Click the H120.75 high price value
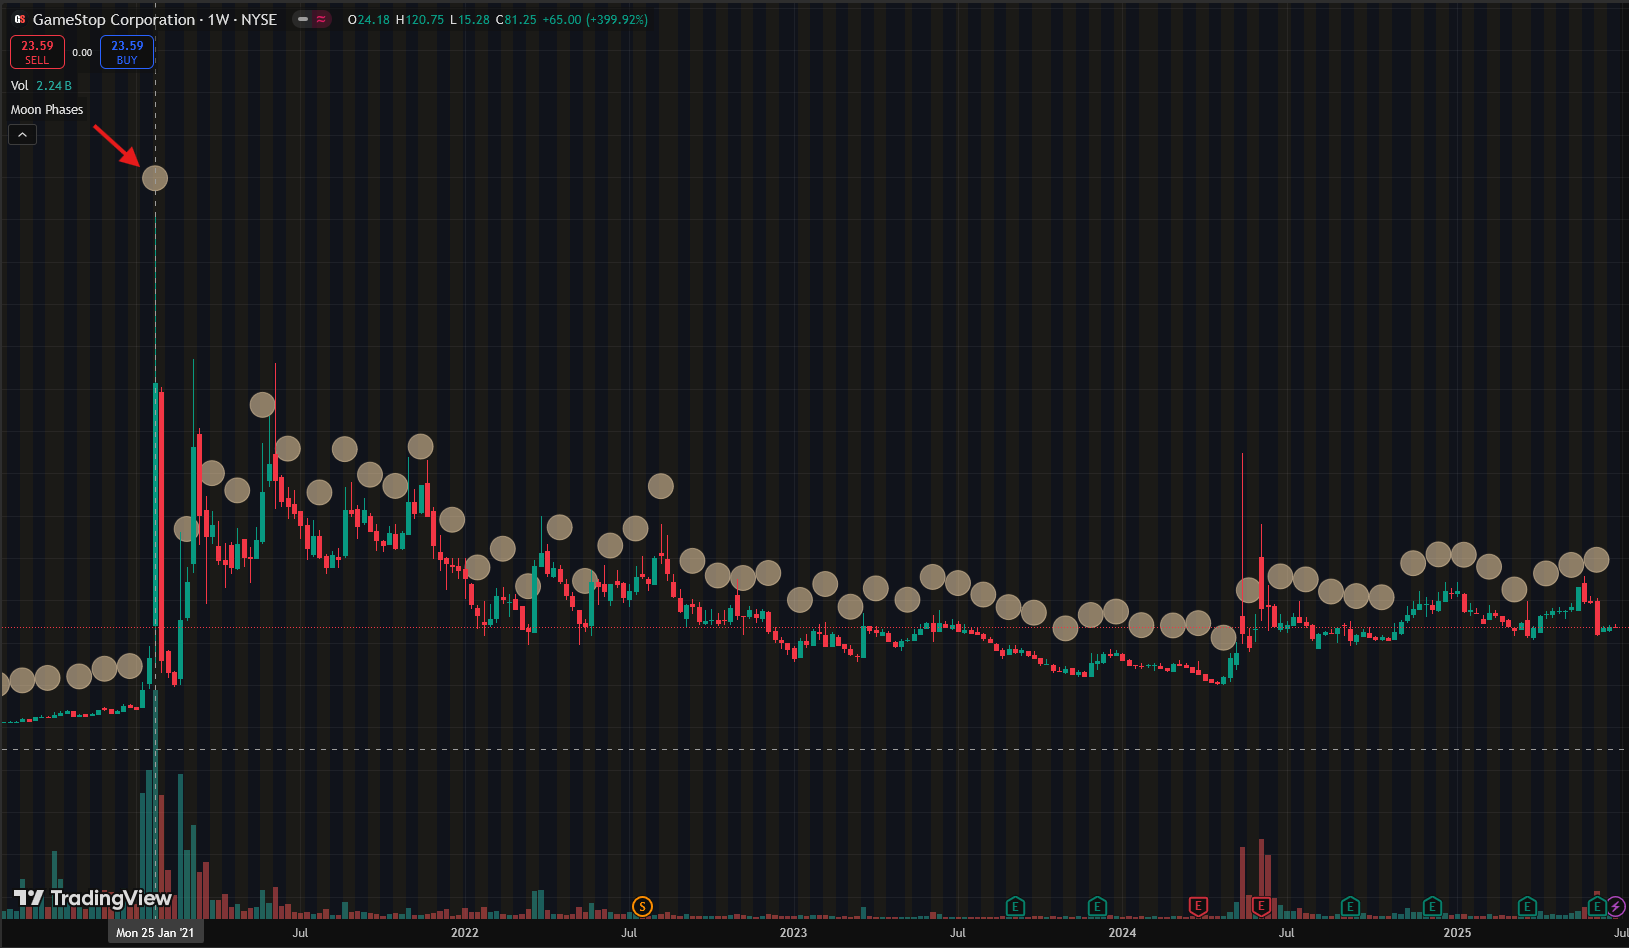This screenshot has width=1629, height=948. pyautogui.click(x=420, y=20)
